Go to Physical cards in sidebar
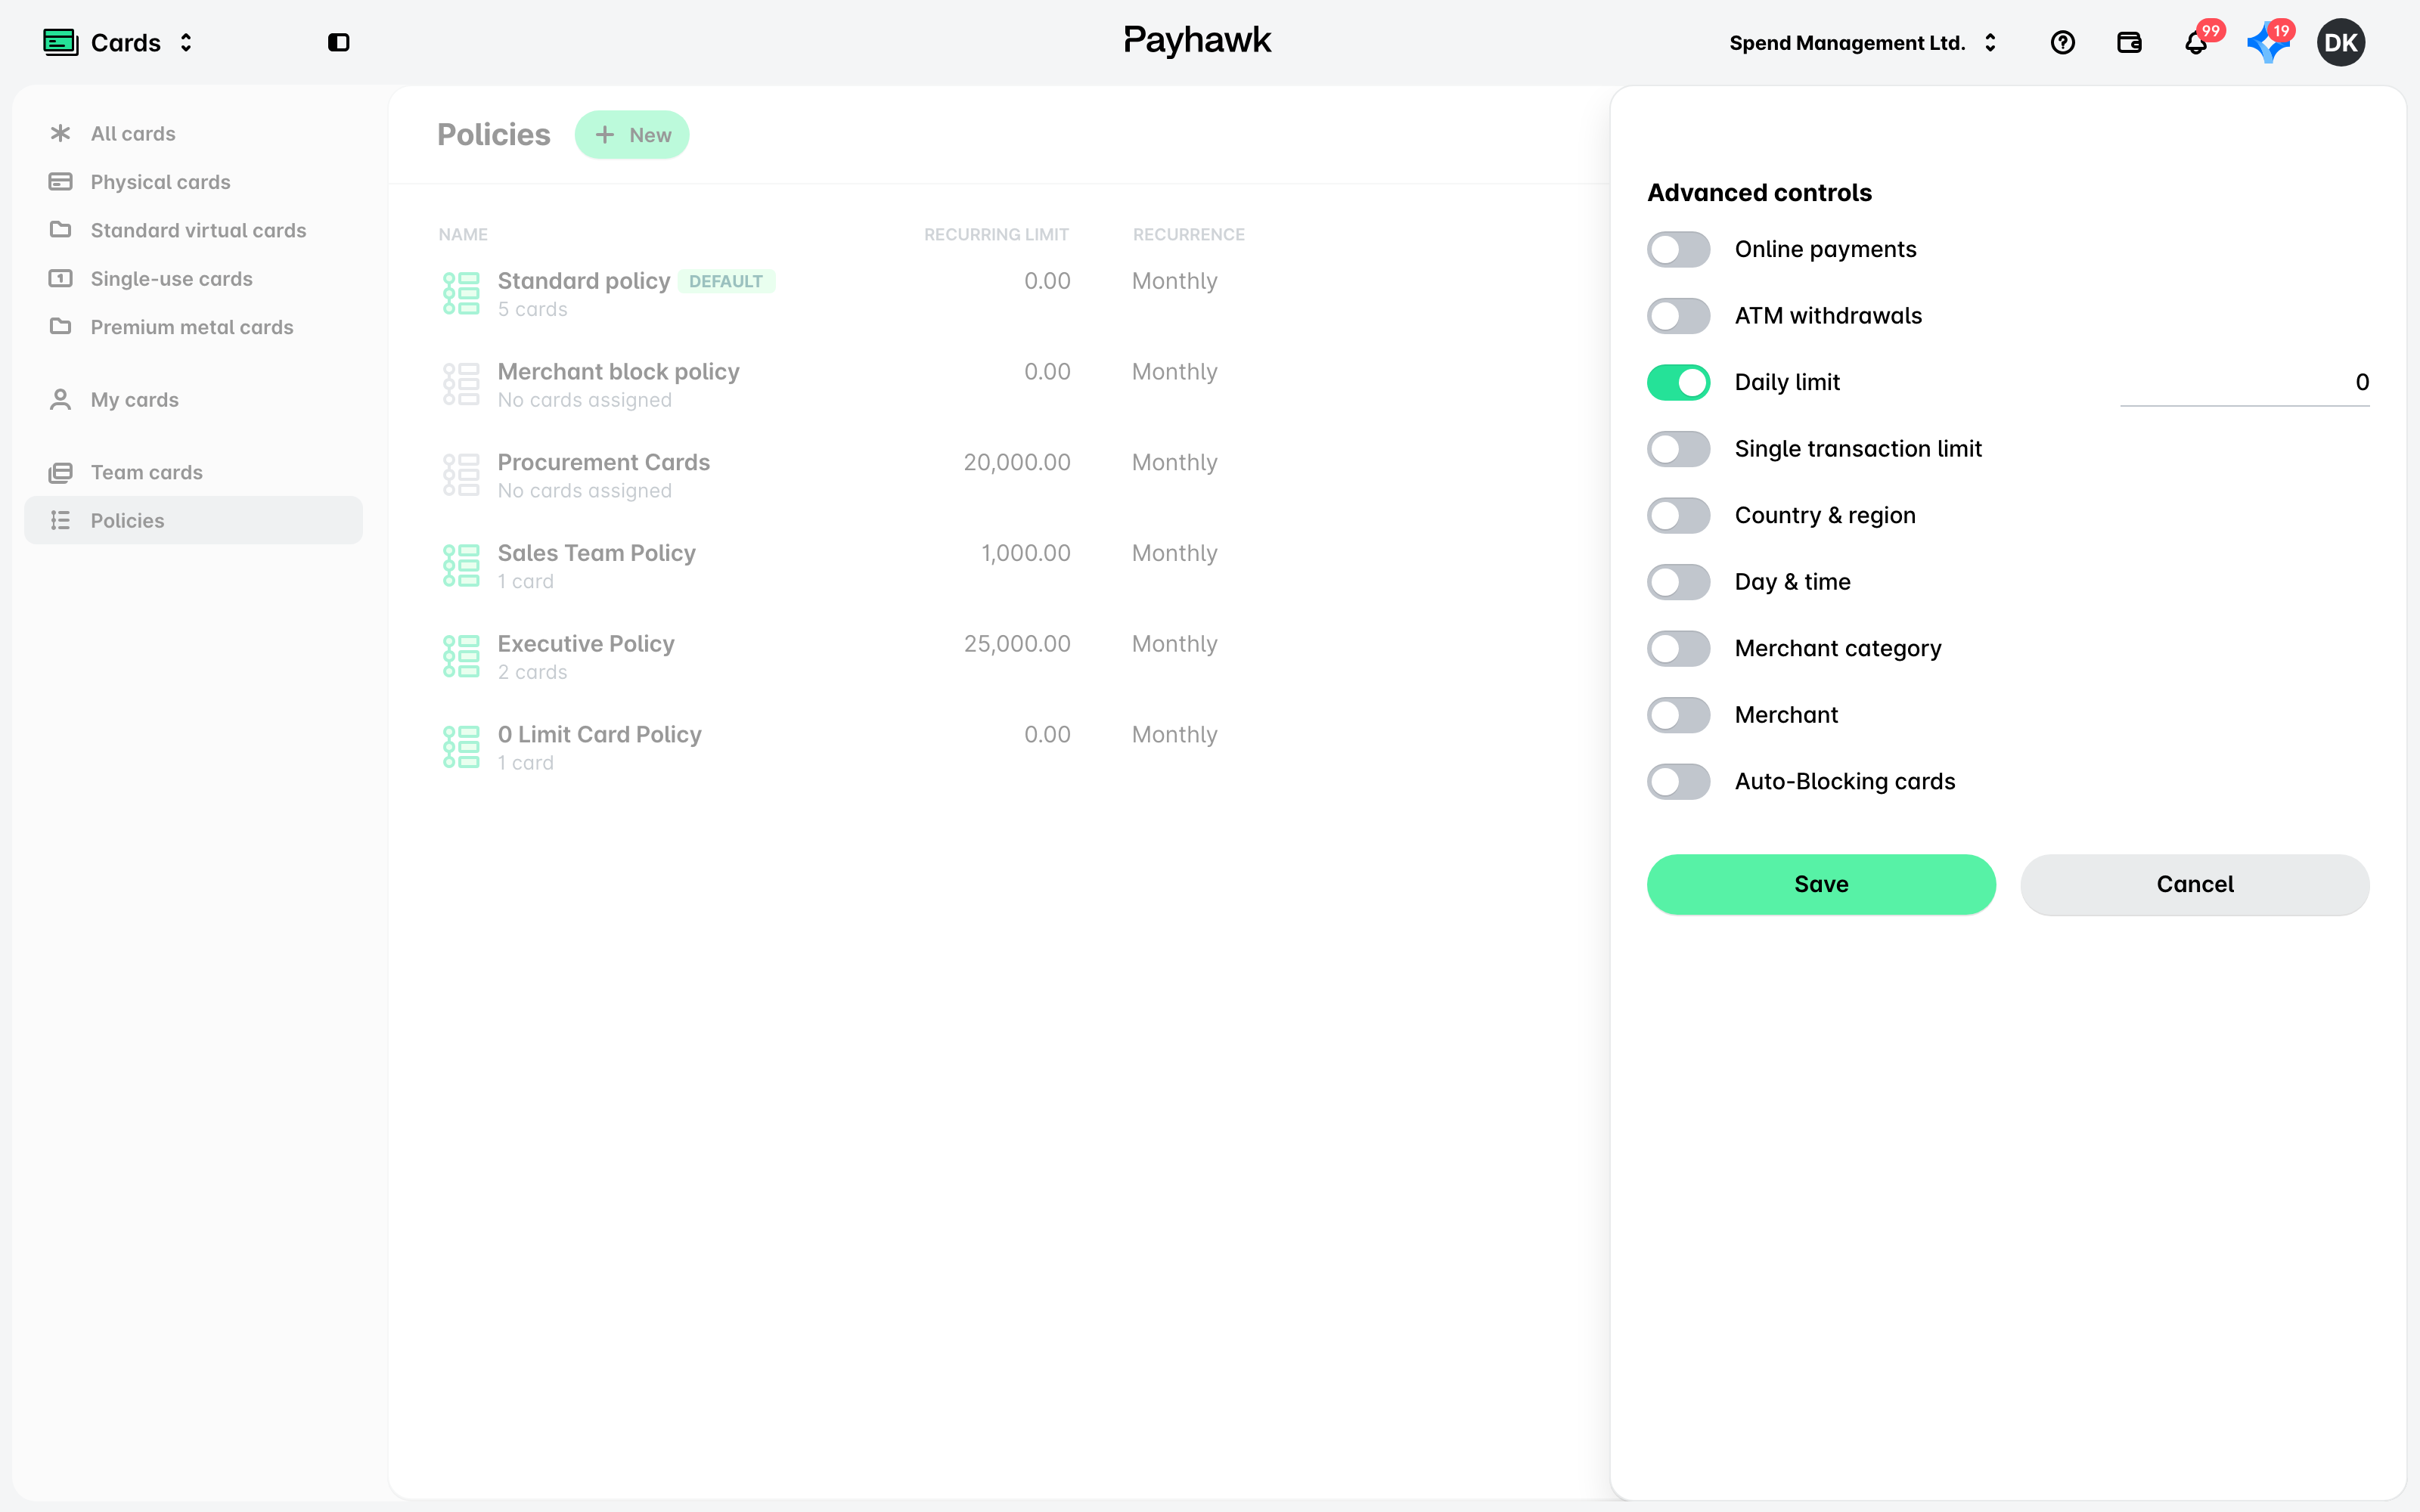This screenshot has width=2420, height=1512. (x=193, y=181)
